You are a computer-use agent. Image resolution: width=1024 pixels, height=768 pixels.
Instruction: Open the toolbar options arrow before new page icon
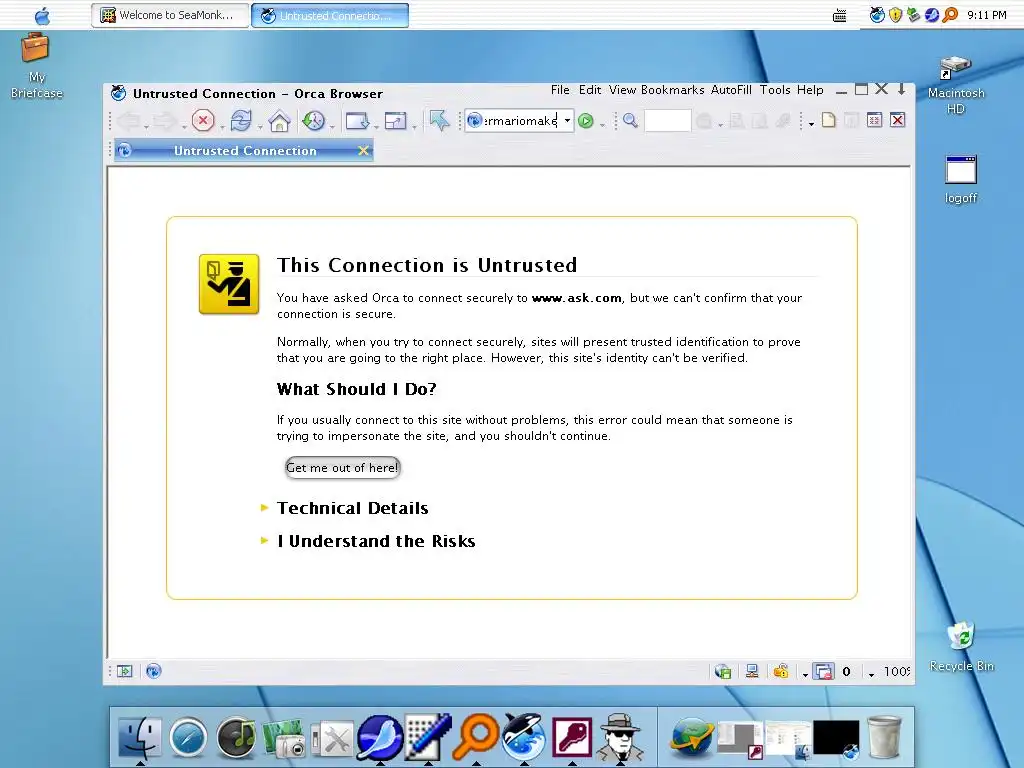(811, 123)
